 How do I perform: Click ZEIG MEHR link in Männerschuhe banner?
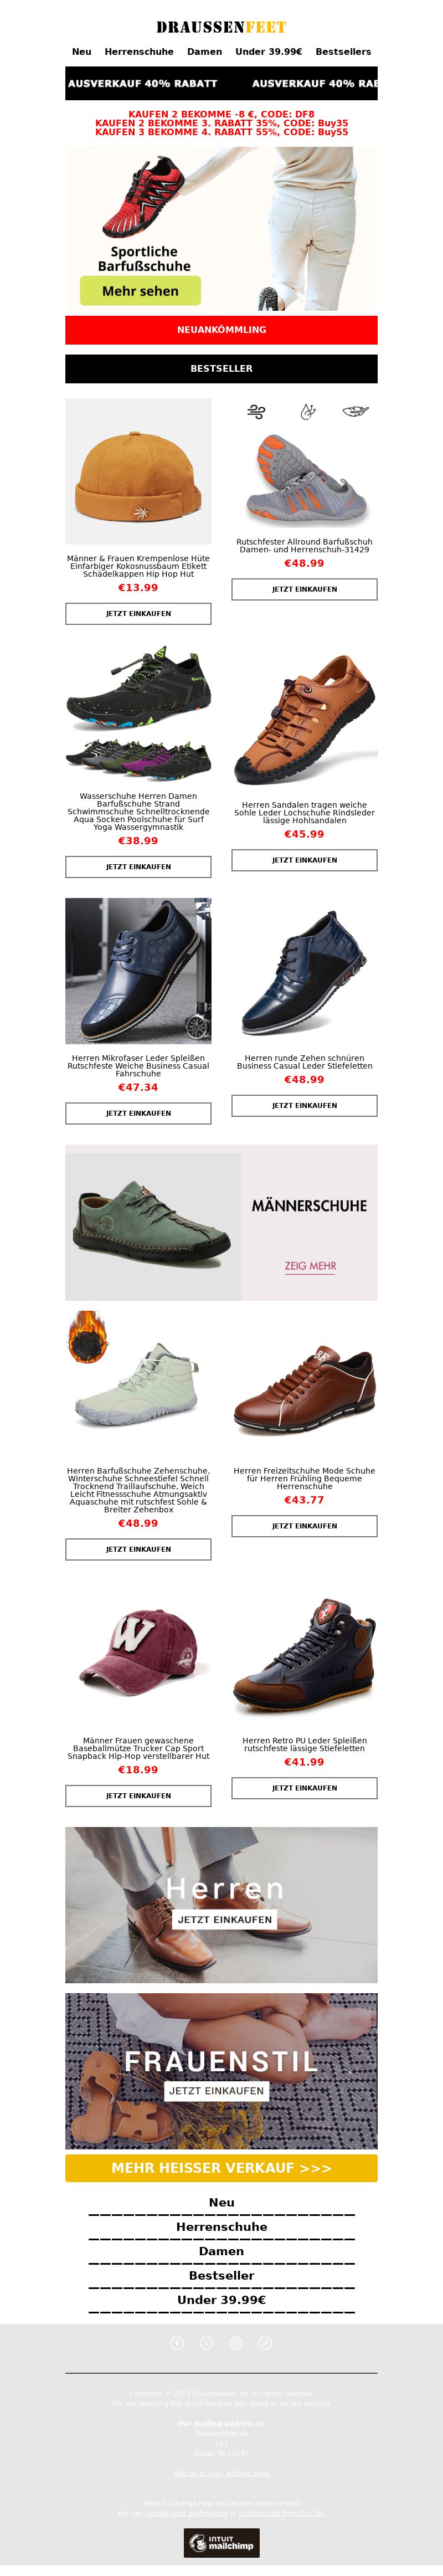(x=310, y=1266)
